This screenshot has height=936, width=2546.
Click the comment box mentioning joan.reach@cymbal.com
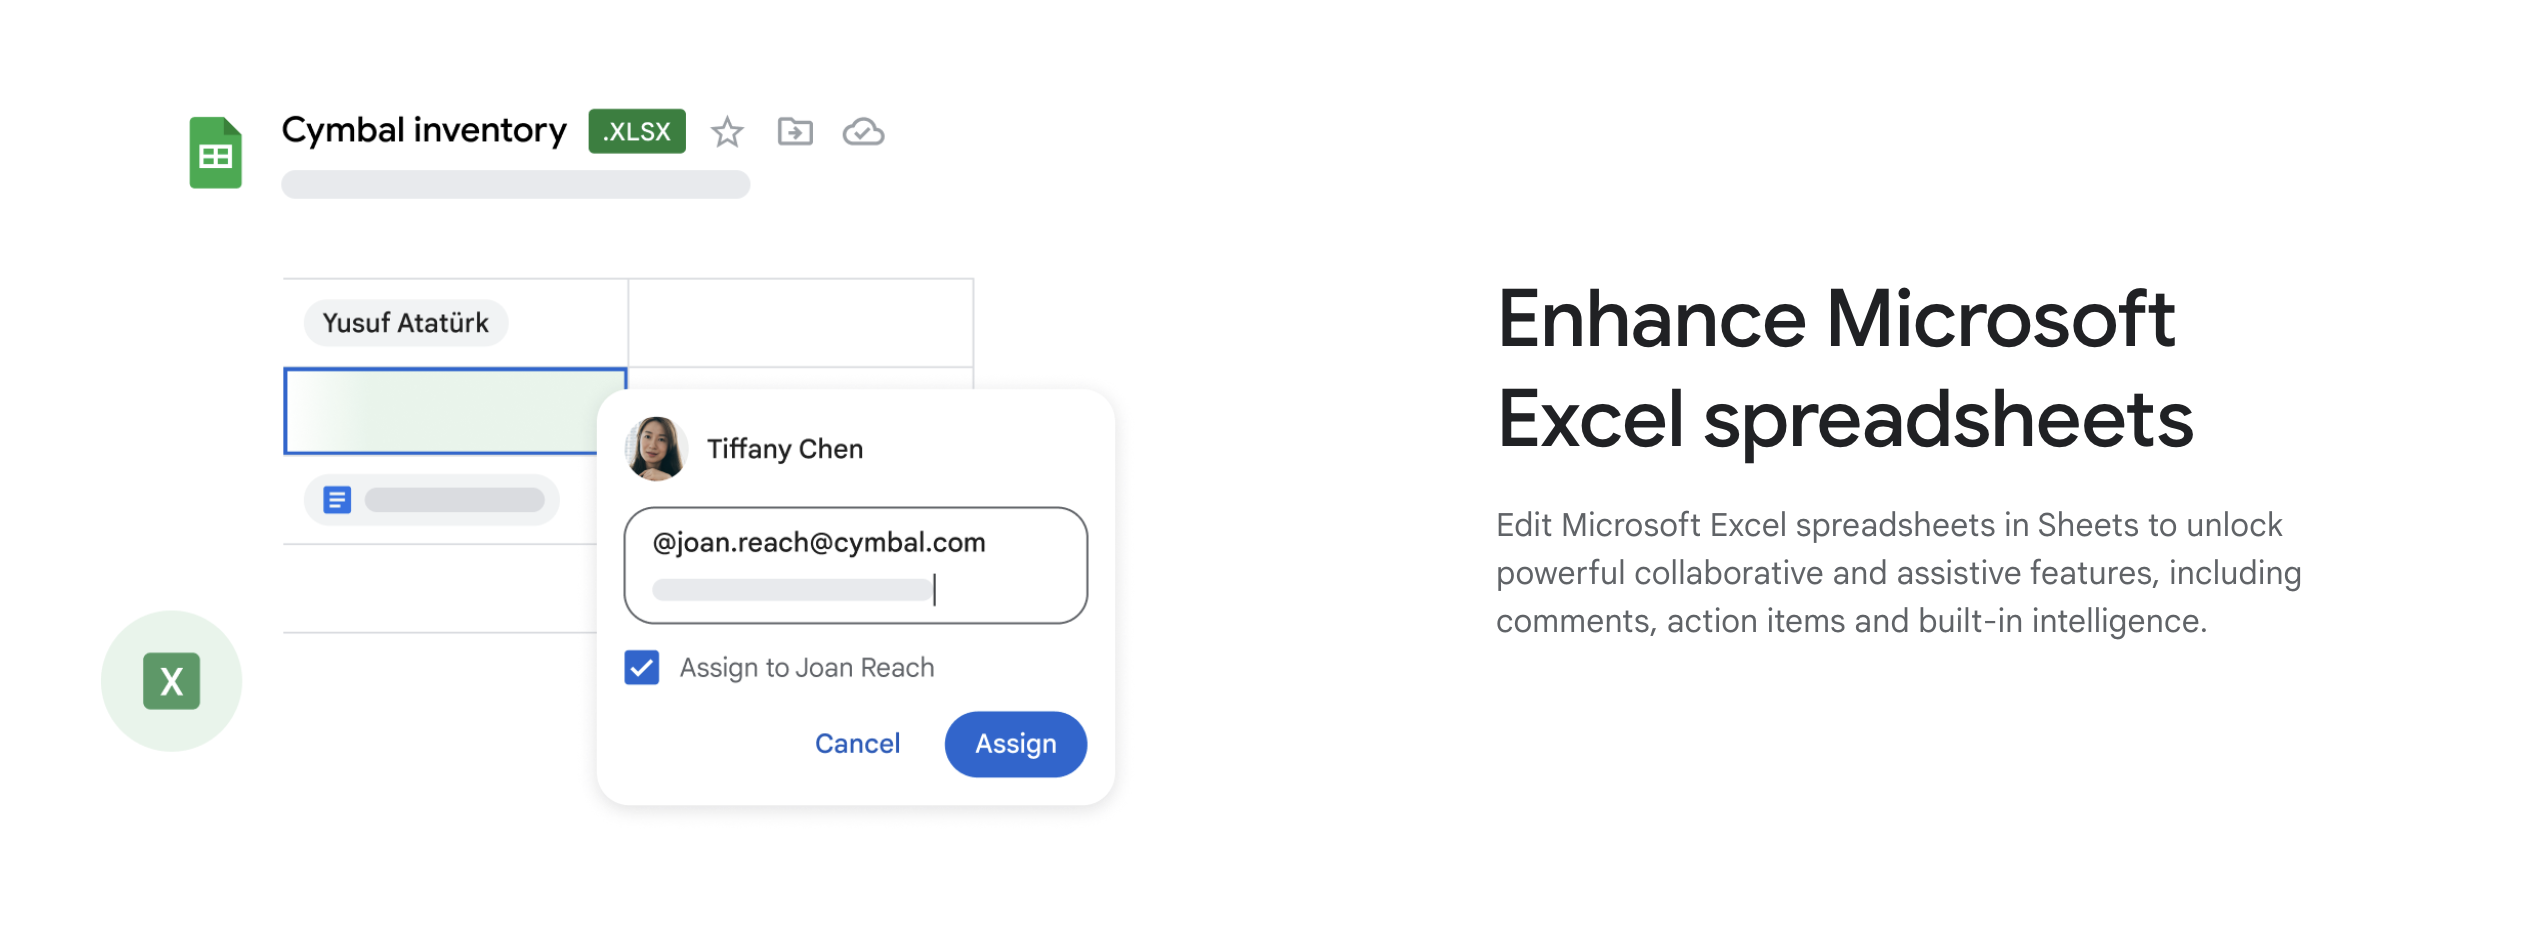[855, 565]
